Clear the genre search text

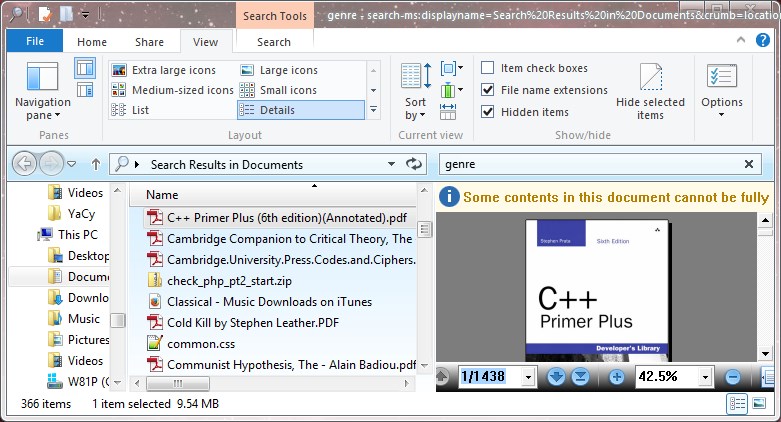pos(749,164)
